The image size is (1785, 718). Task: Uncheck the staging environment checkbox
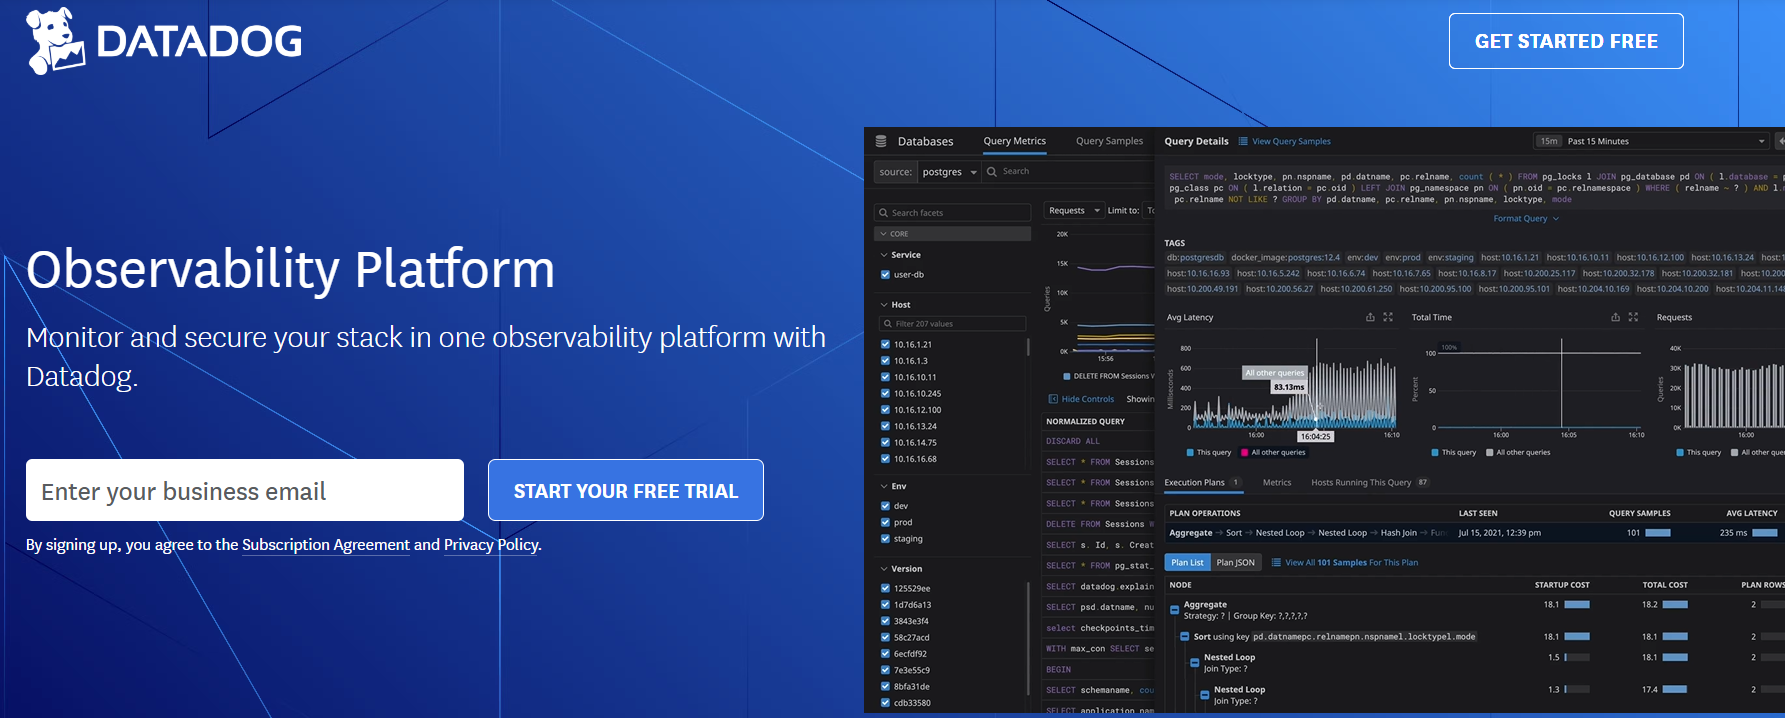885,538
